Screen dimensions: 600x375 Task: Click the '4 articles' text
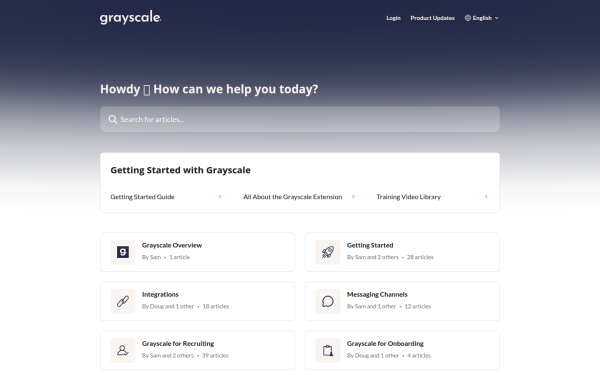[419, 355]
